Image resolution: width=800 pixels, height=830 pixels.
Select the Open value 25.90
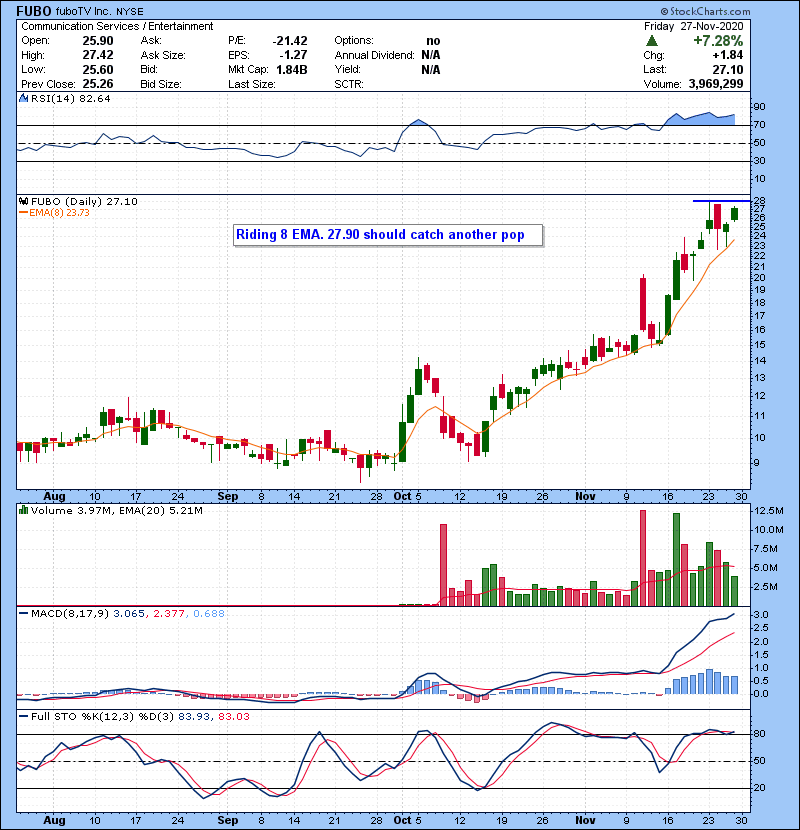click(x=98, y=41)
